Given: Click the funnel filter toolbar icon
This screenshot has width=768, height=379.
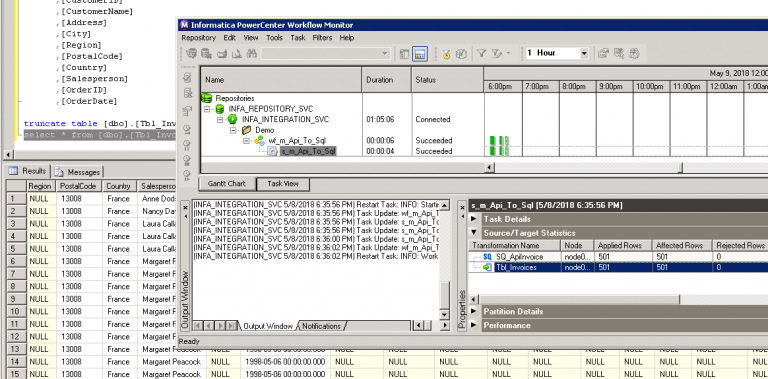Looking at the screenshot, I should (481, 53).
